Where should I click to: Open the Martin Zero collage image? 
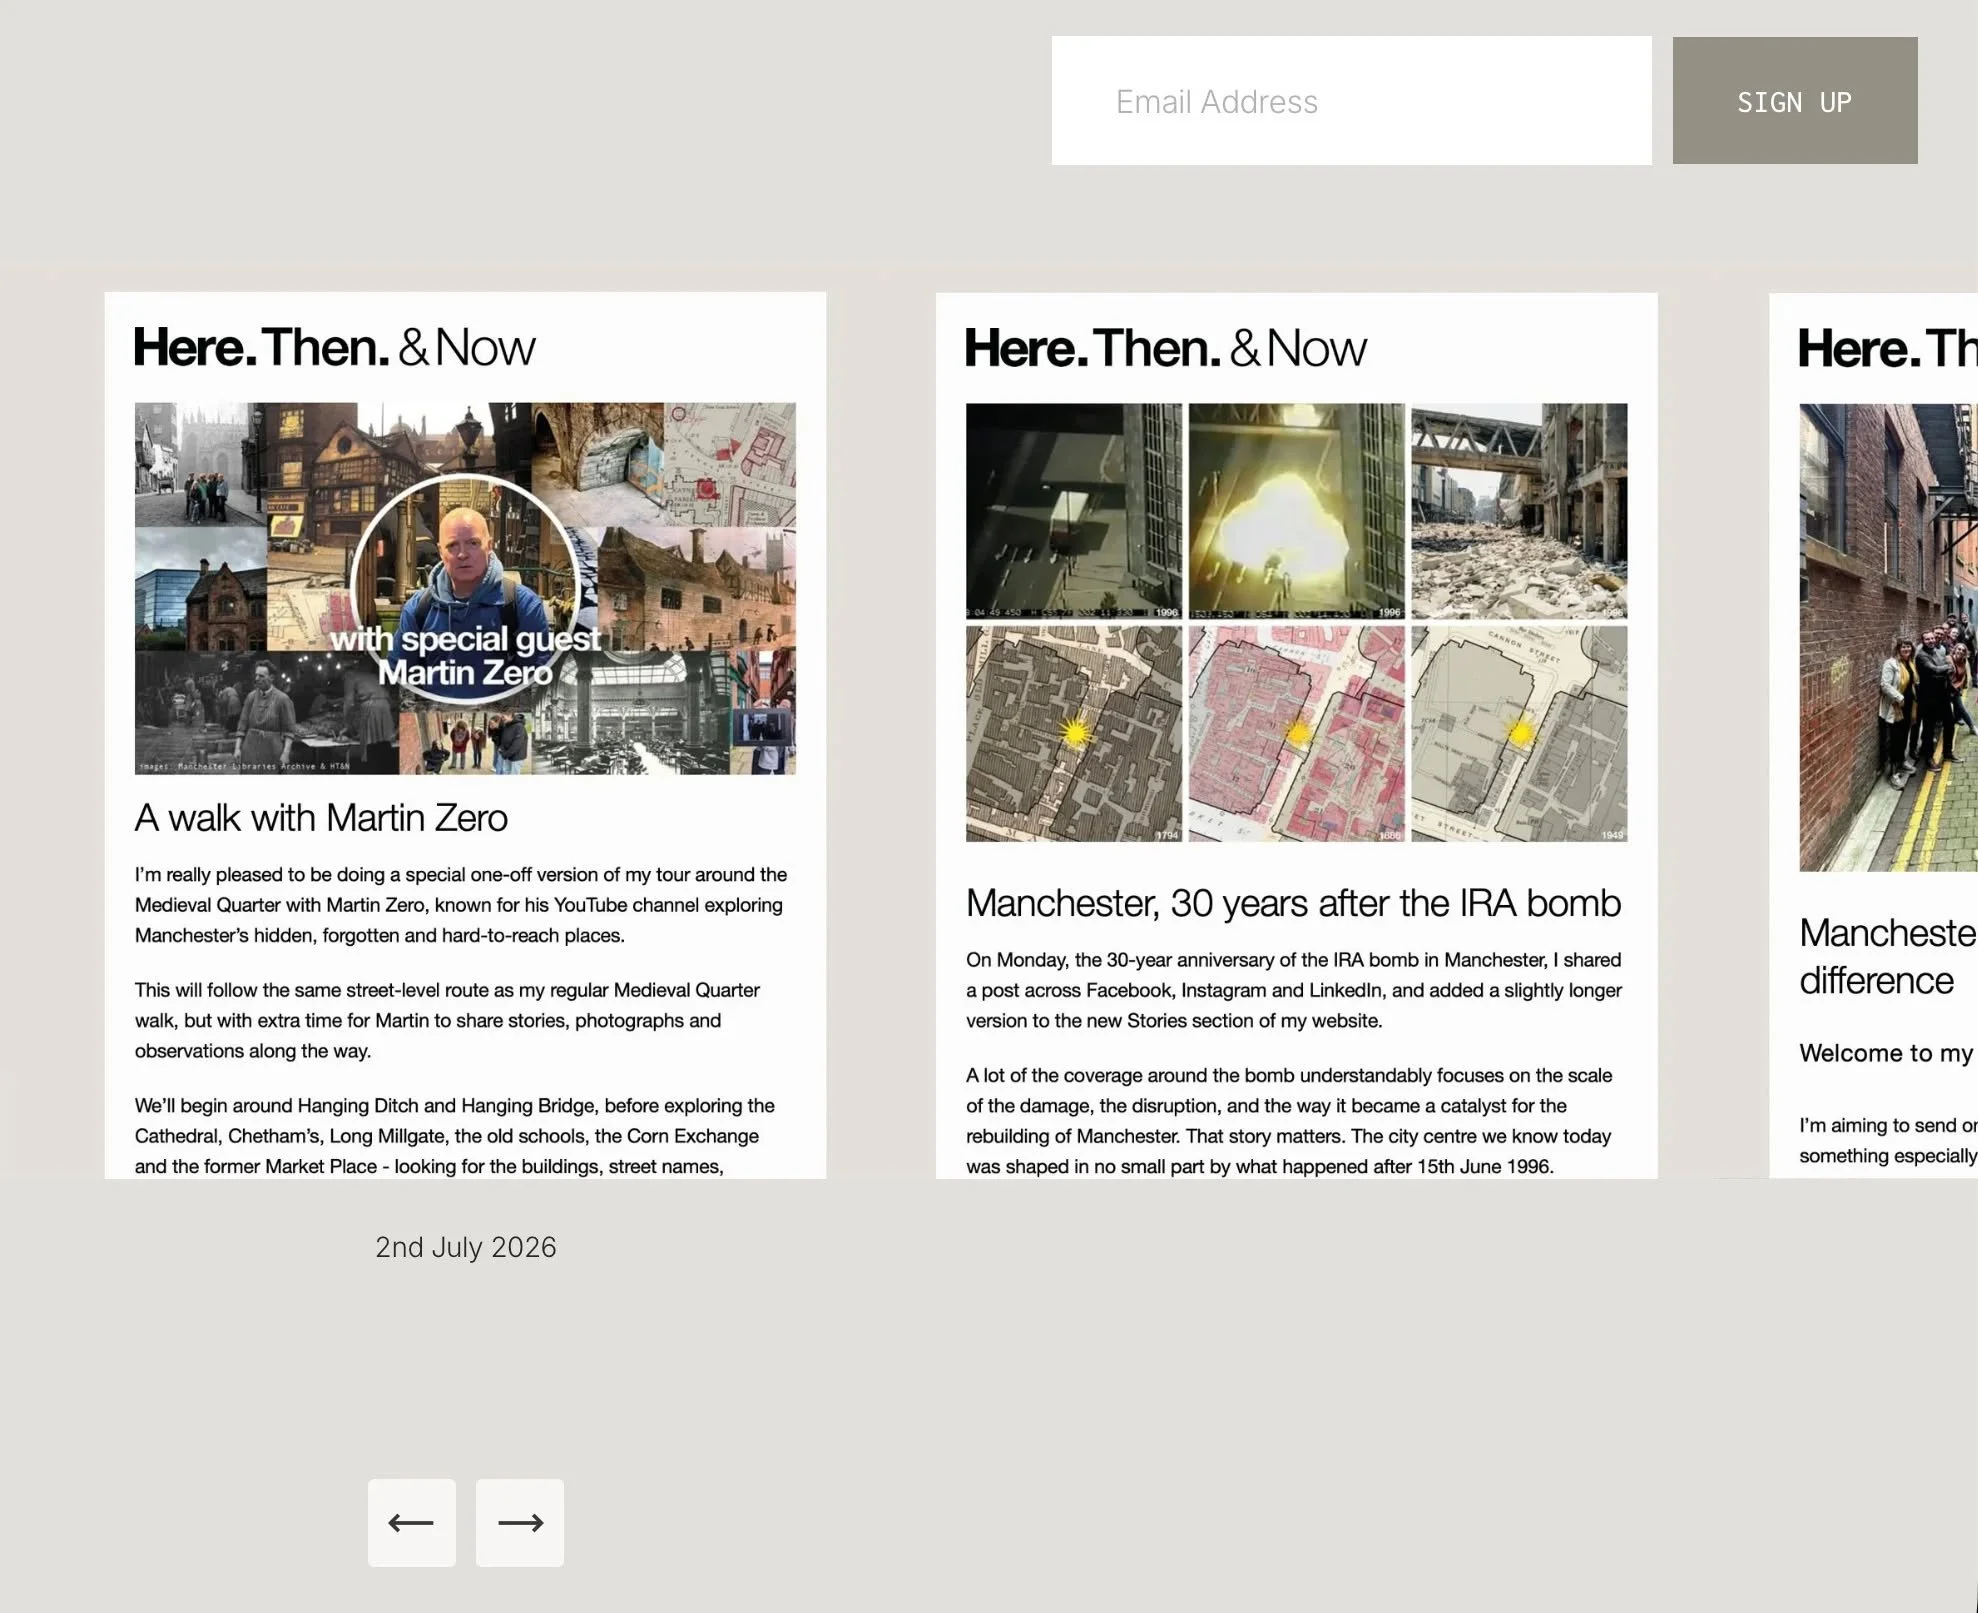pos(465,589)
